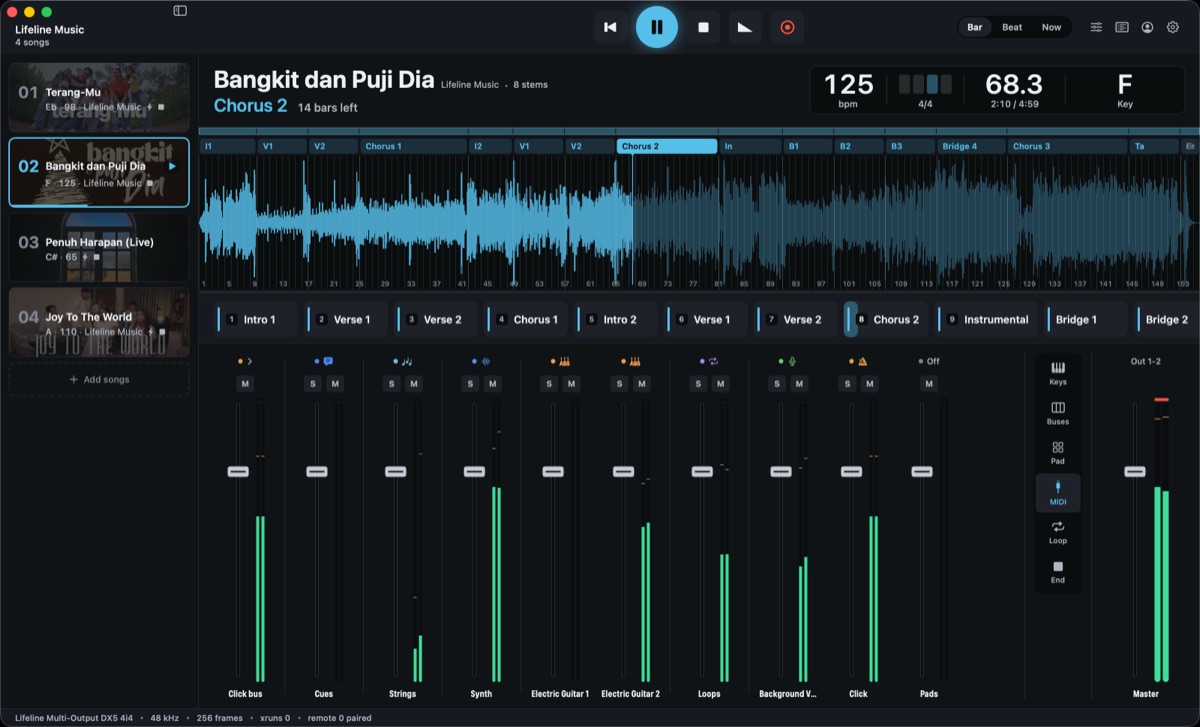Select Joy To The World song thumbnail

click(99, 323)
